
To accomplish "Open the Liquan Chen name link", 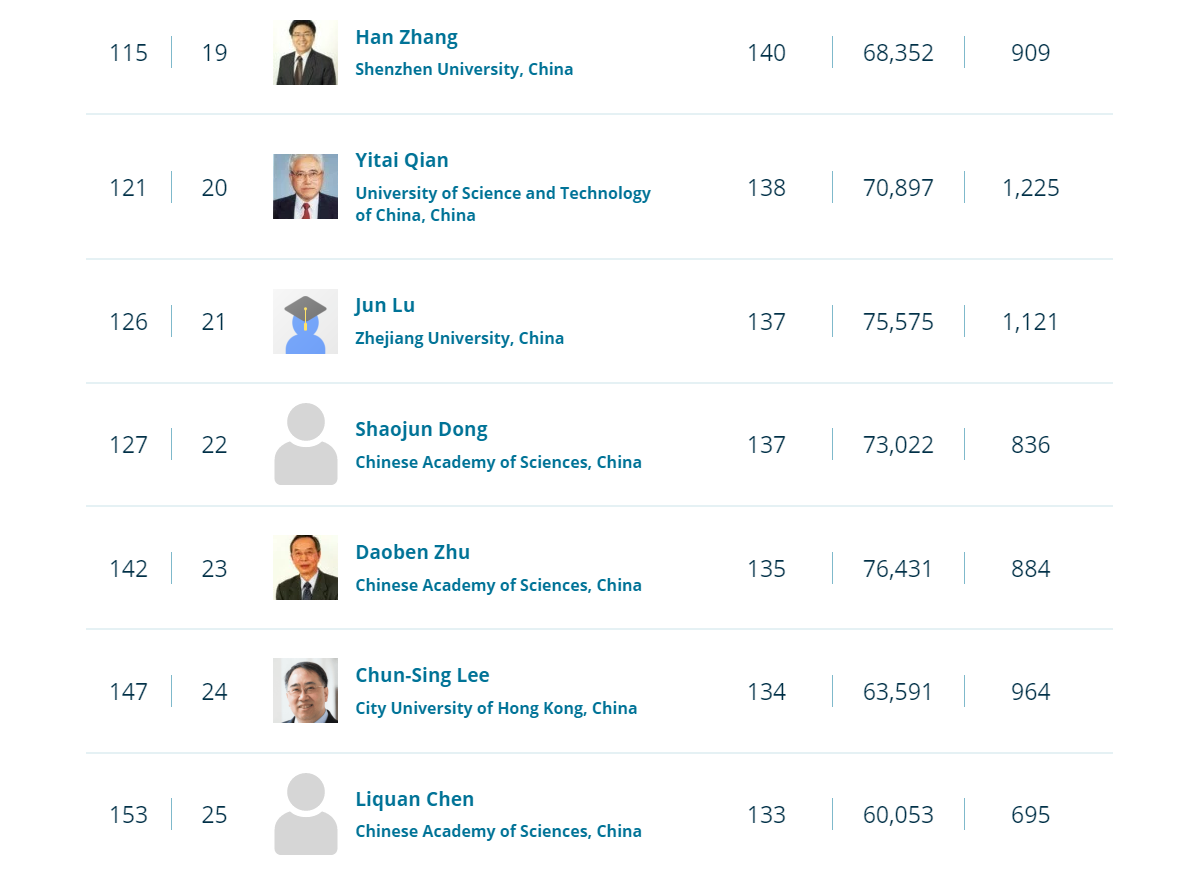I will (x=415, y=799).
